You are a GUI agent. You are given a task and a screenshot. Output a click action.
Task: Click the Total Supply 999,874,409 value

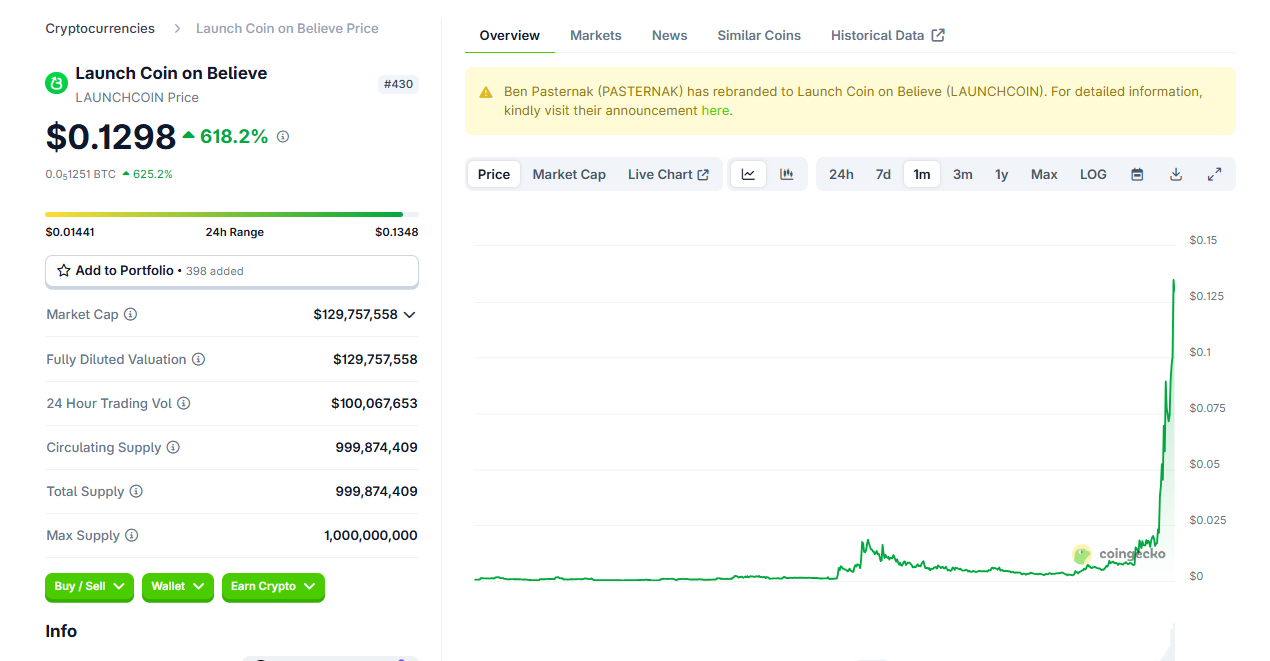[x=377, y=492]
